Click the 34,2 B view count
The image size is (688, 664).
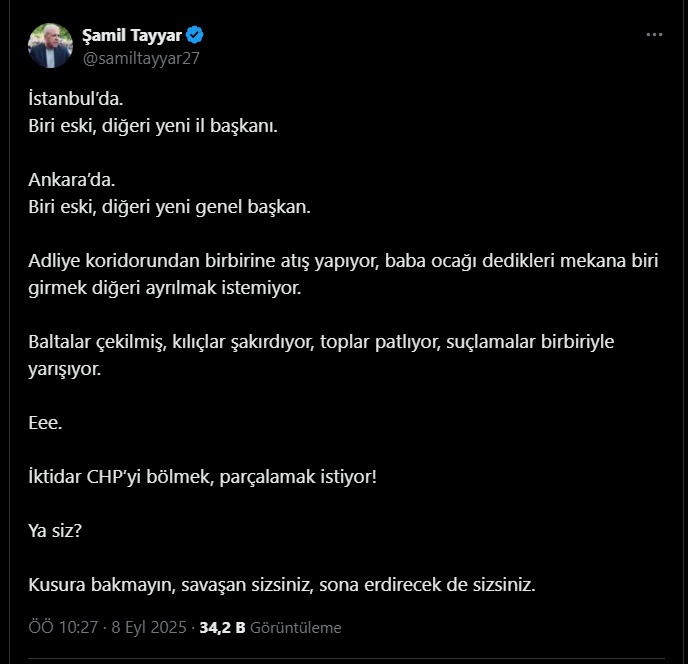click(222, 628)
